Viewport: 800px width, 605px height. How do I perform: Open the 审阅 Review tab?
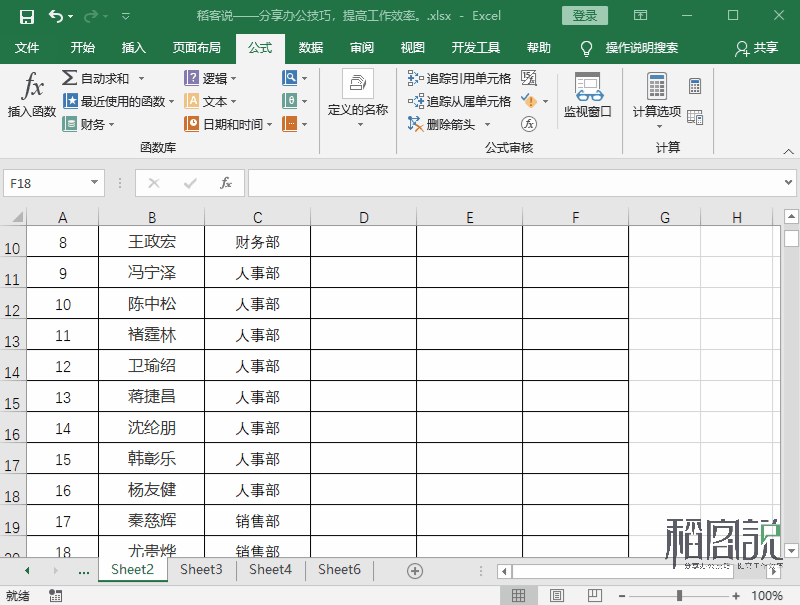[362, 48]
